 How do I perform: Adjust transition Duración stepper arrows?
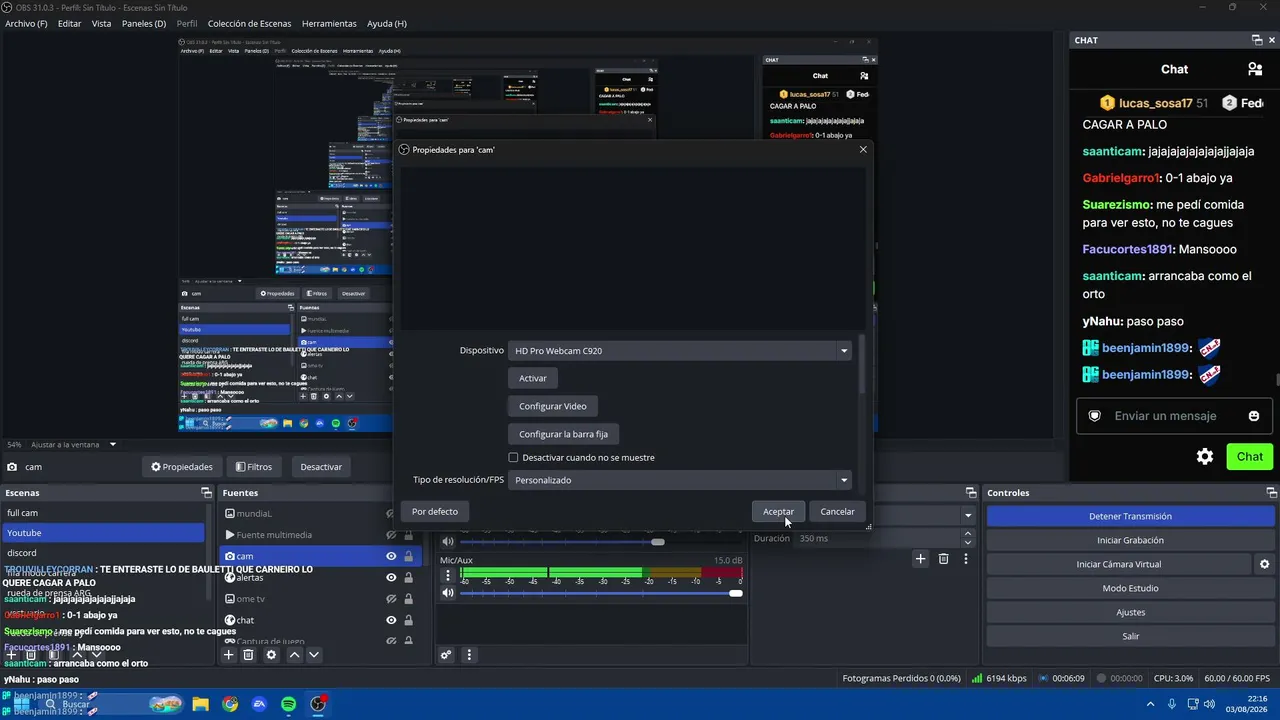(x=968, y=538)
